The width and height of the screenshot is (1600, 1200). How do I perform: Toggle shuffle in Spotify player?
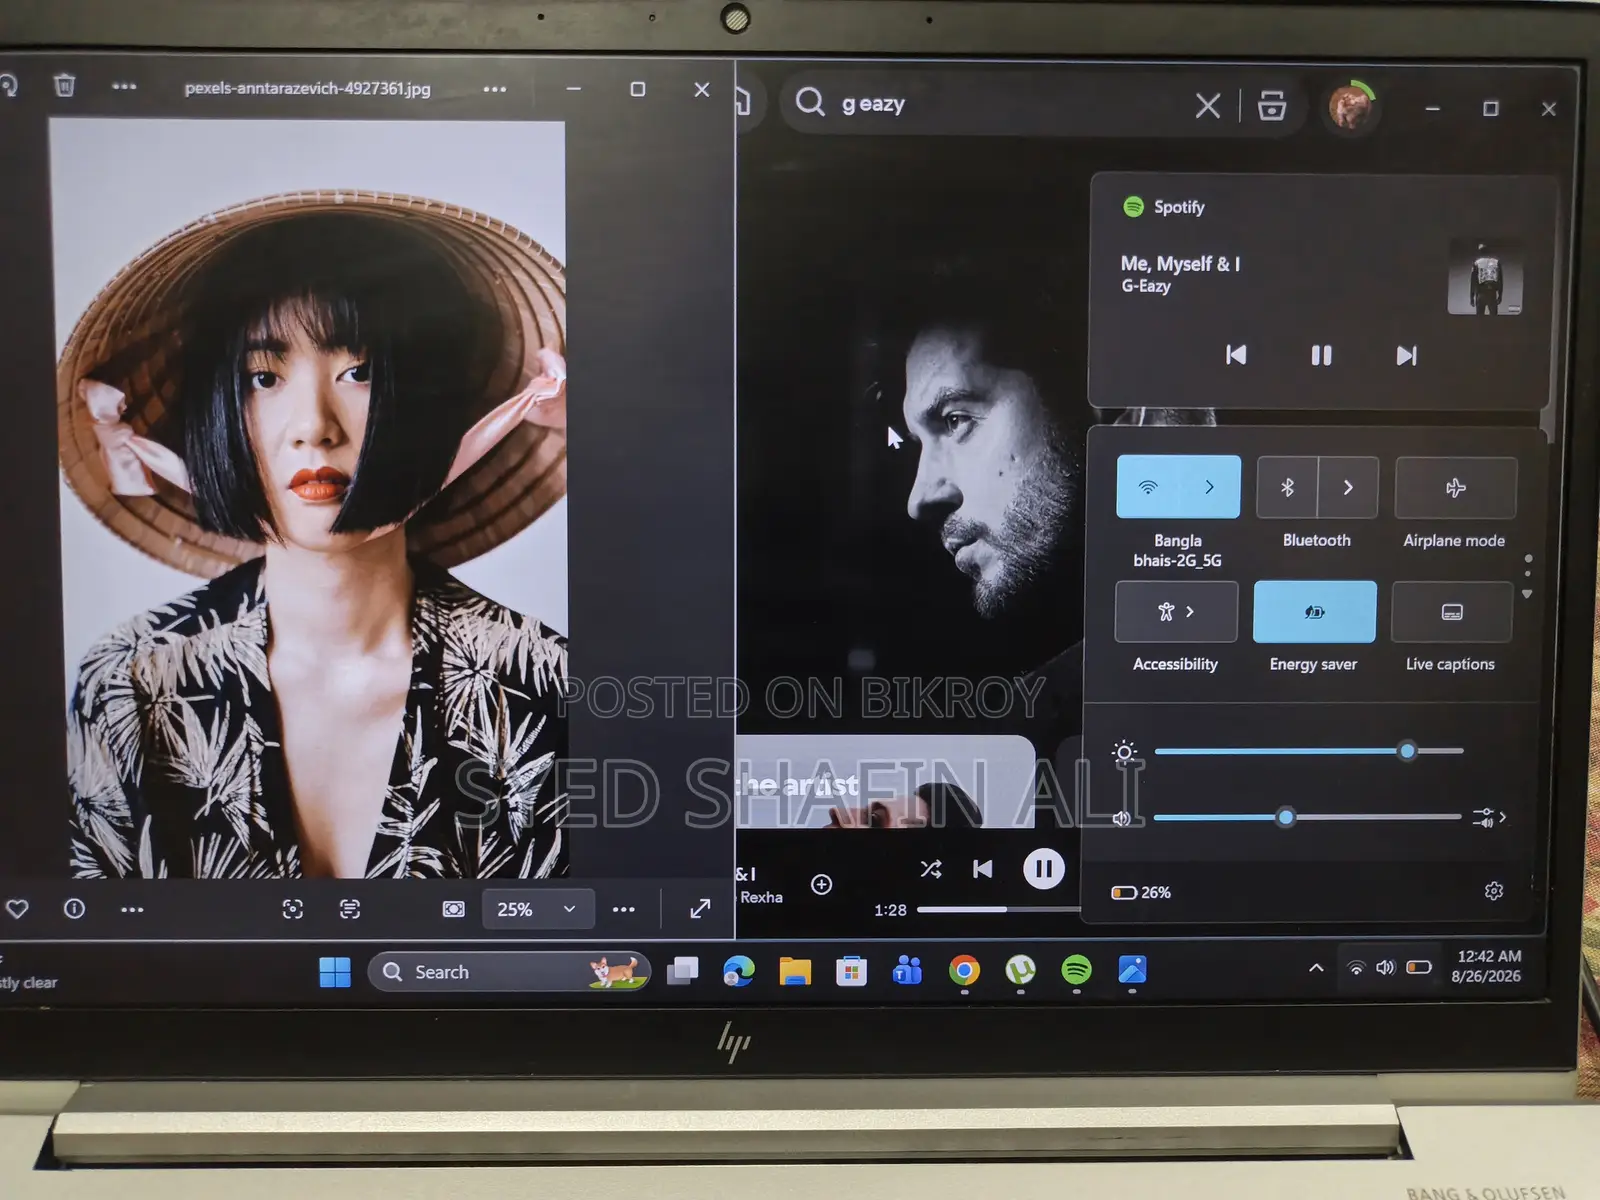930,869
